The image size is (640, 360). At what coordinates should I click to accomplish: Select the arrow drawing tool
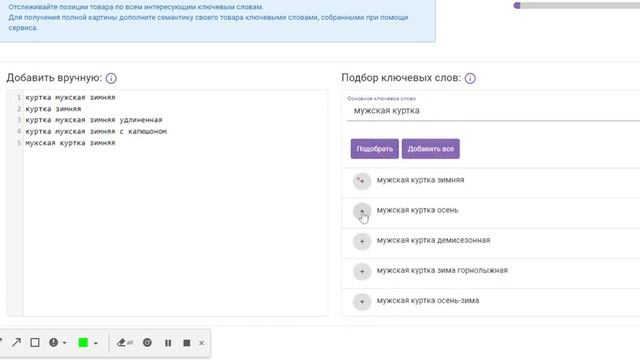pos(16,342)
